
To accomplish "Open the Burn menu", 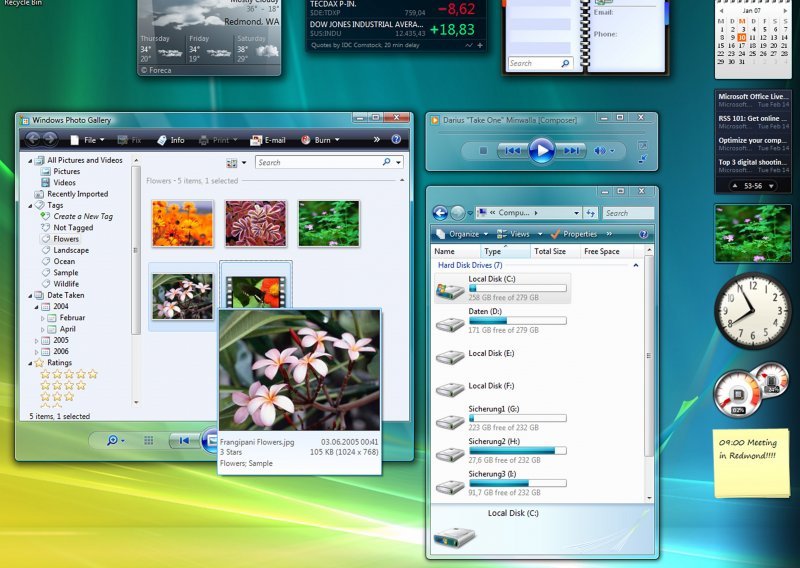I will (320, 140).
